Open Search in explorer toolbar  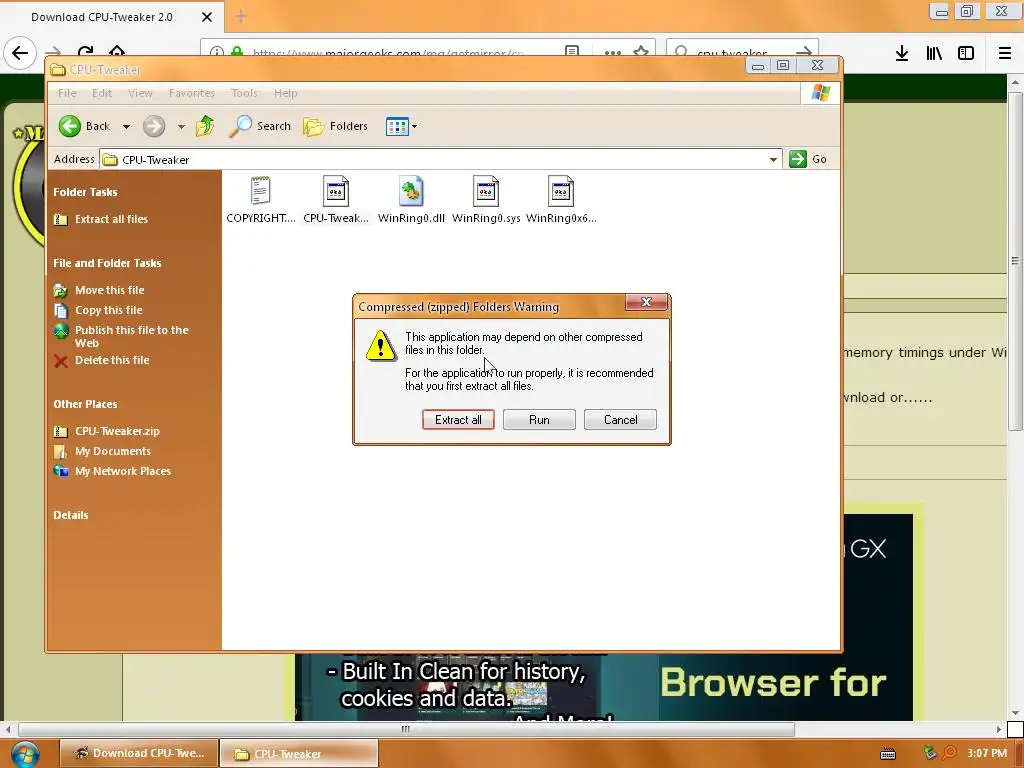[261, 126]
